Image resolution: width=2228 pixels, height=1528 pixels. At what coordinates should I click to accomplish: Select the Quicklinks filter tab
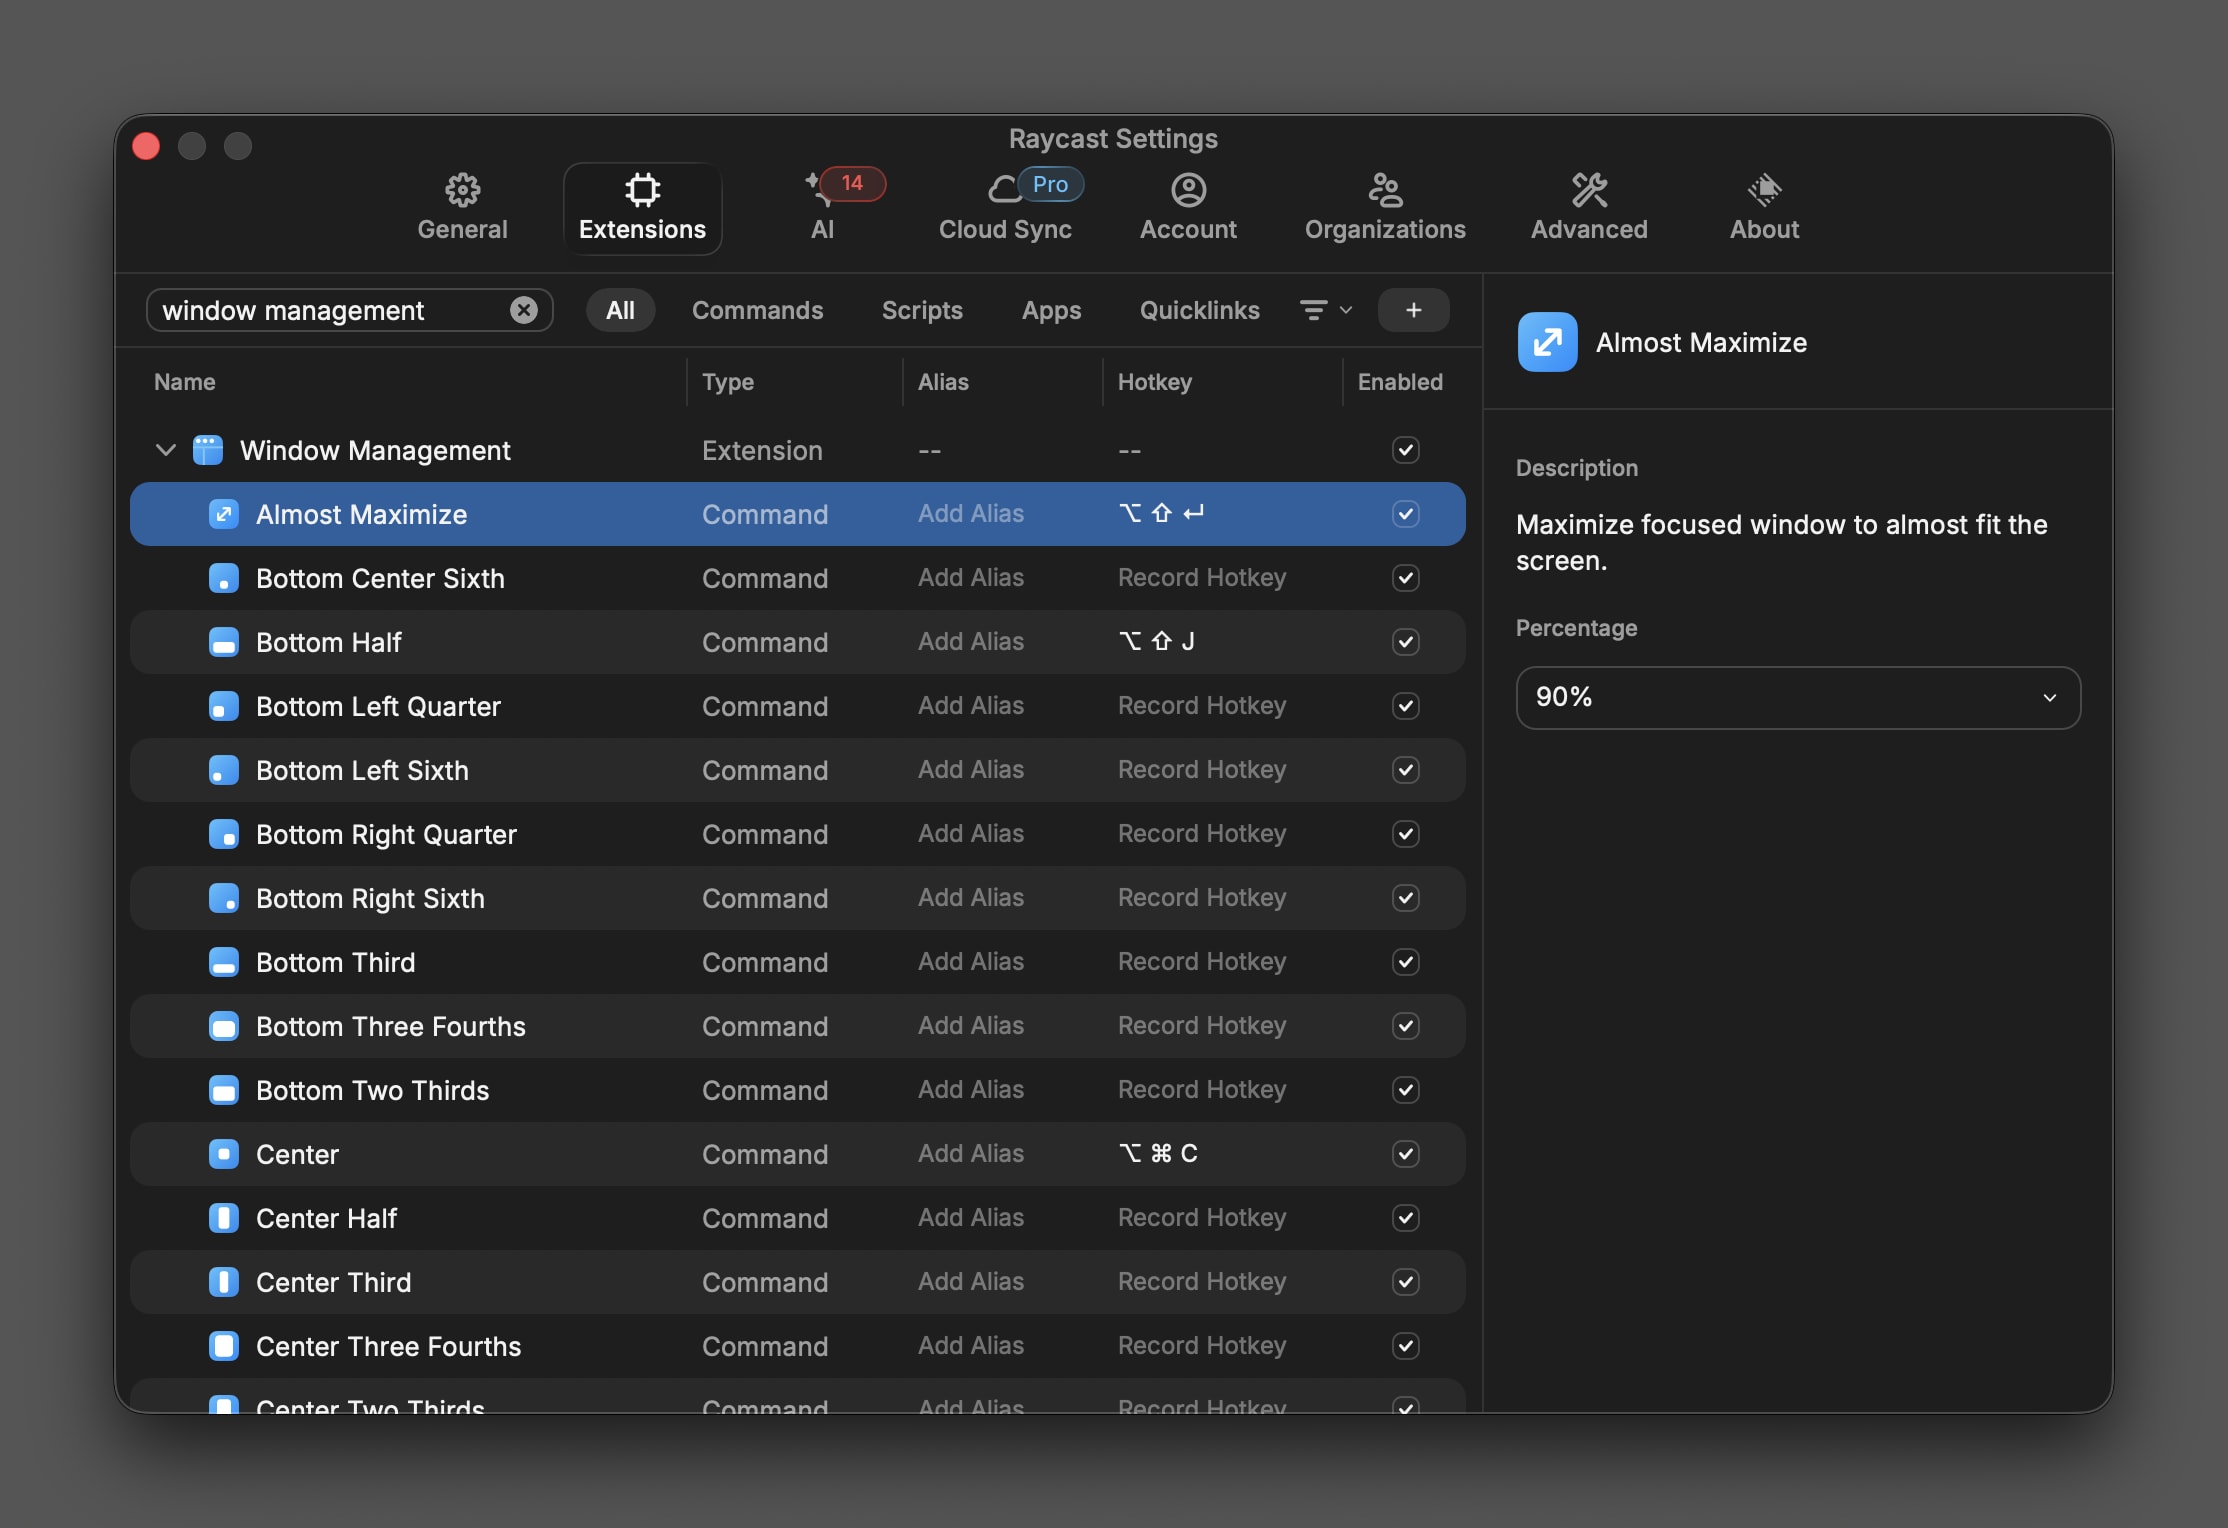pos(1199,310)
